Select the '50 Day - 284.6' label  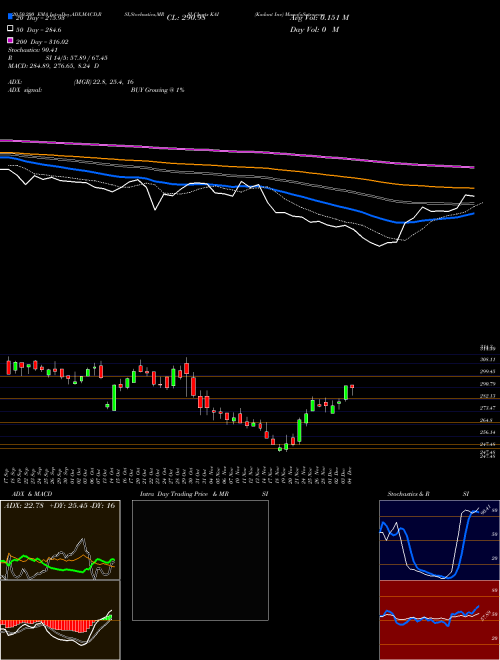[38, 30]
